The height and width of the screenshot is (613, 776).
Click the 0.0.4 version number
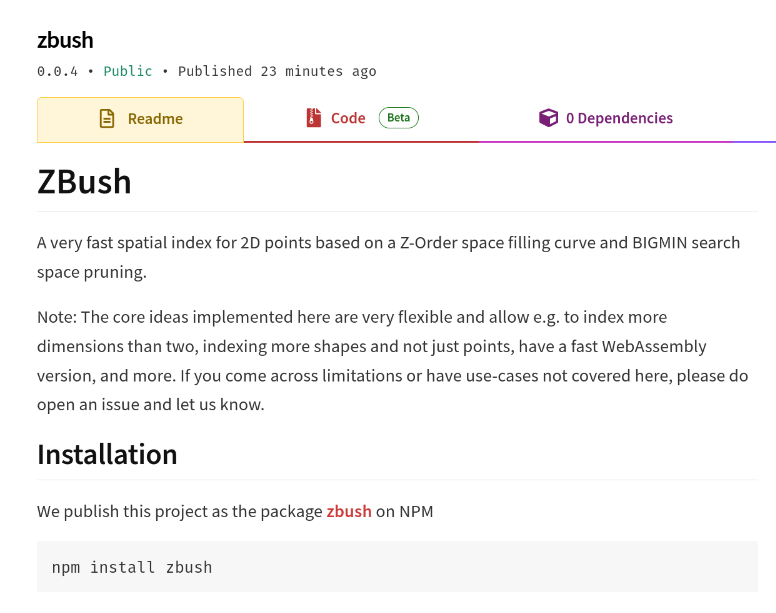pyautogui.click(x=57, y=71)
